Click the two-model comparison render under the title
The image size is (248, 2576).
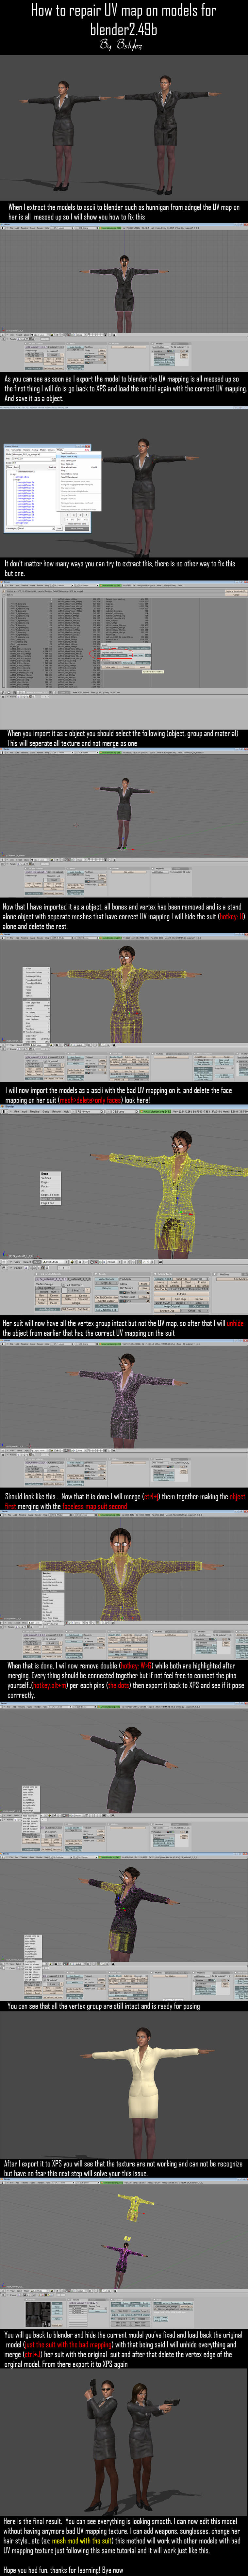[124, 128]
